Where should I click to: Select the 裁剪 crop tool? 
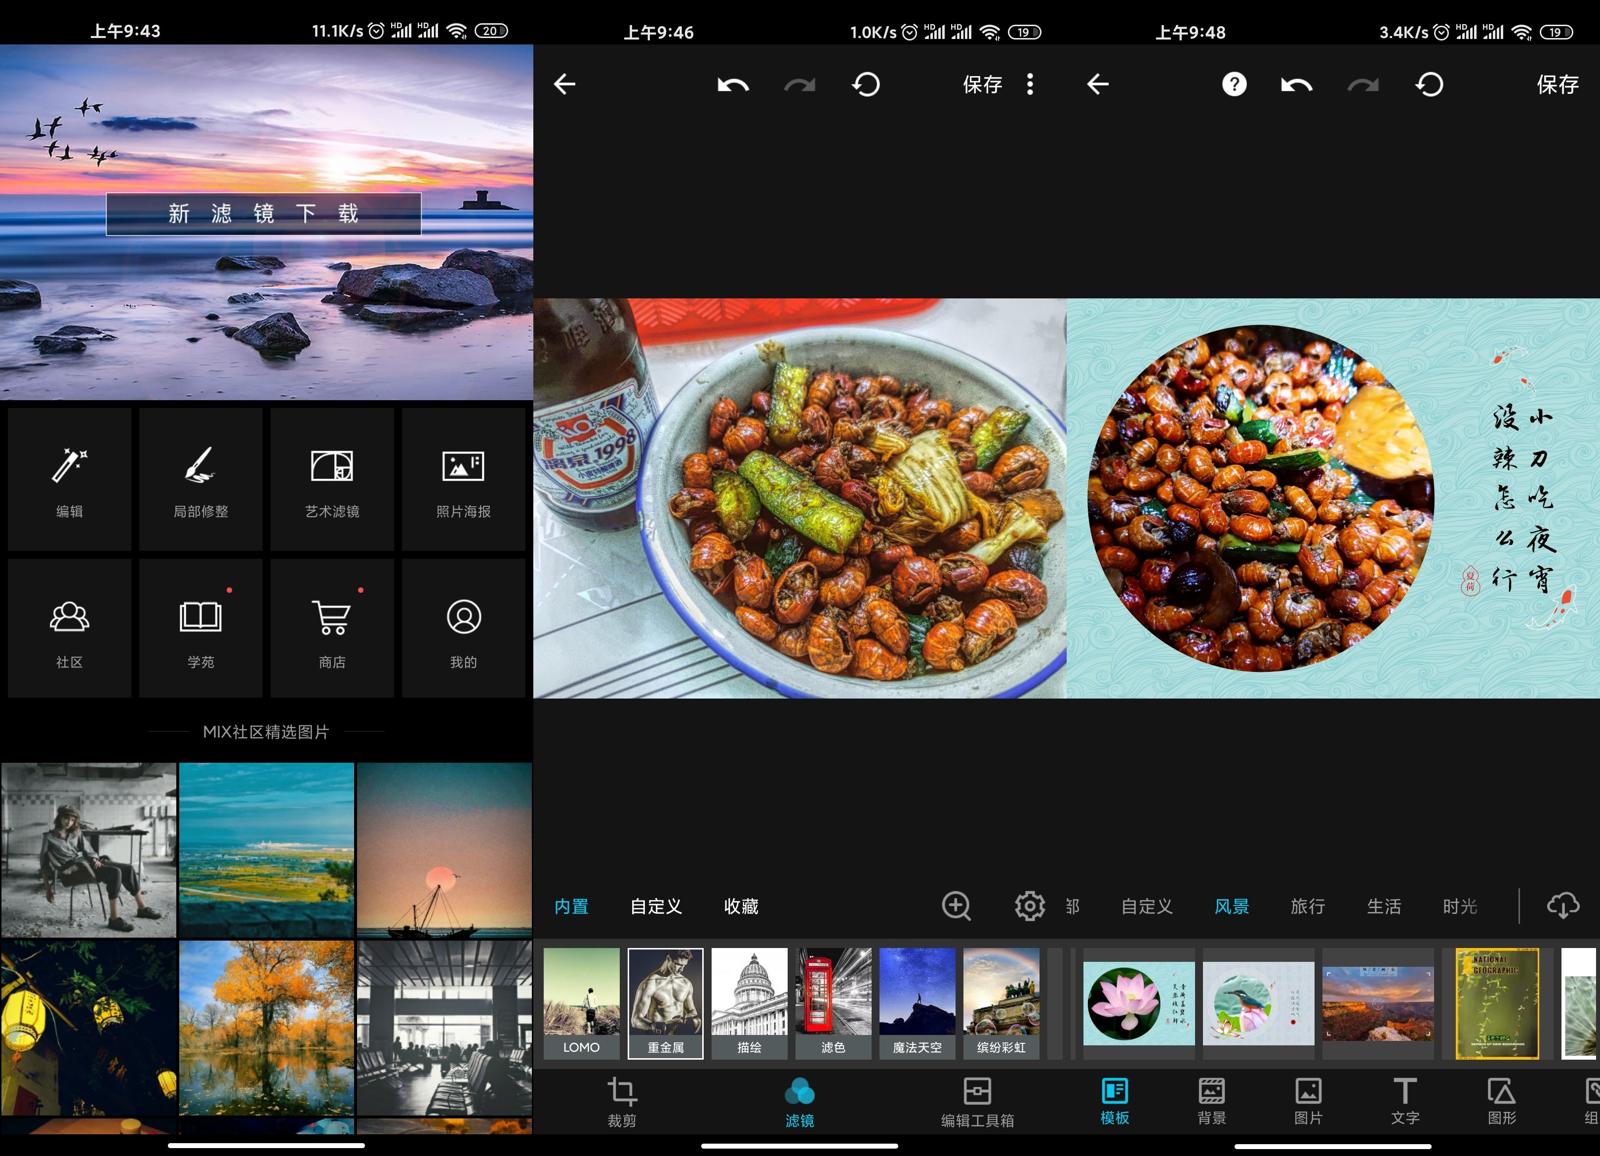(621, 1101)
